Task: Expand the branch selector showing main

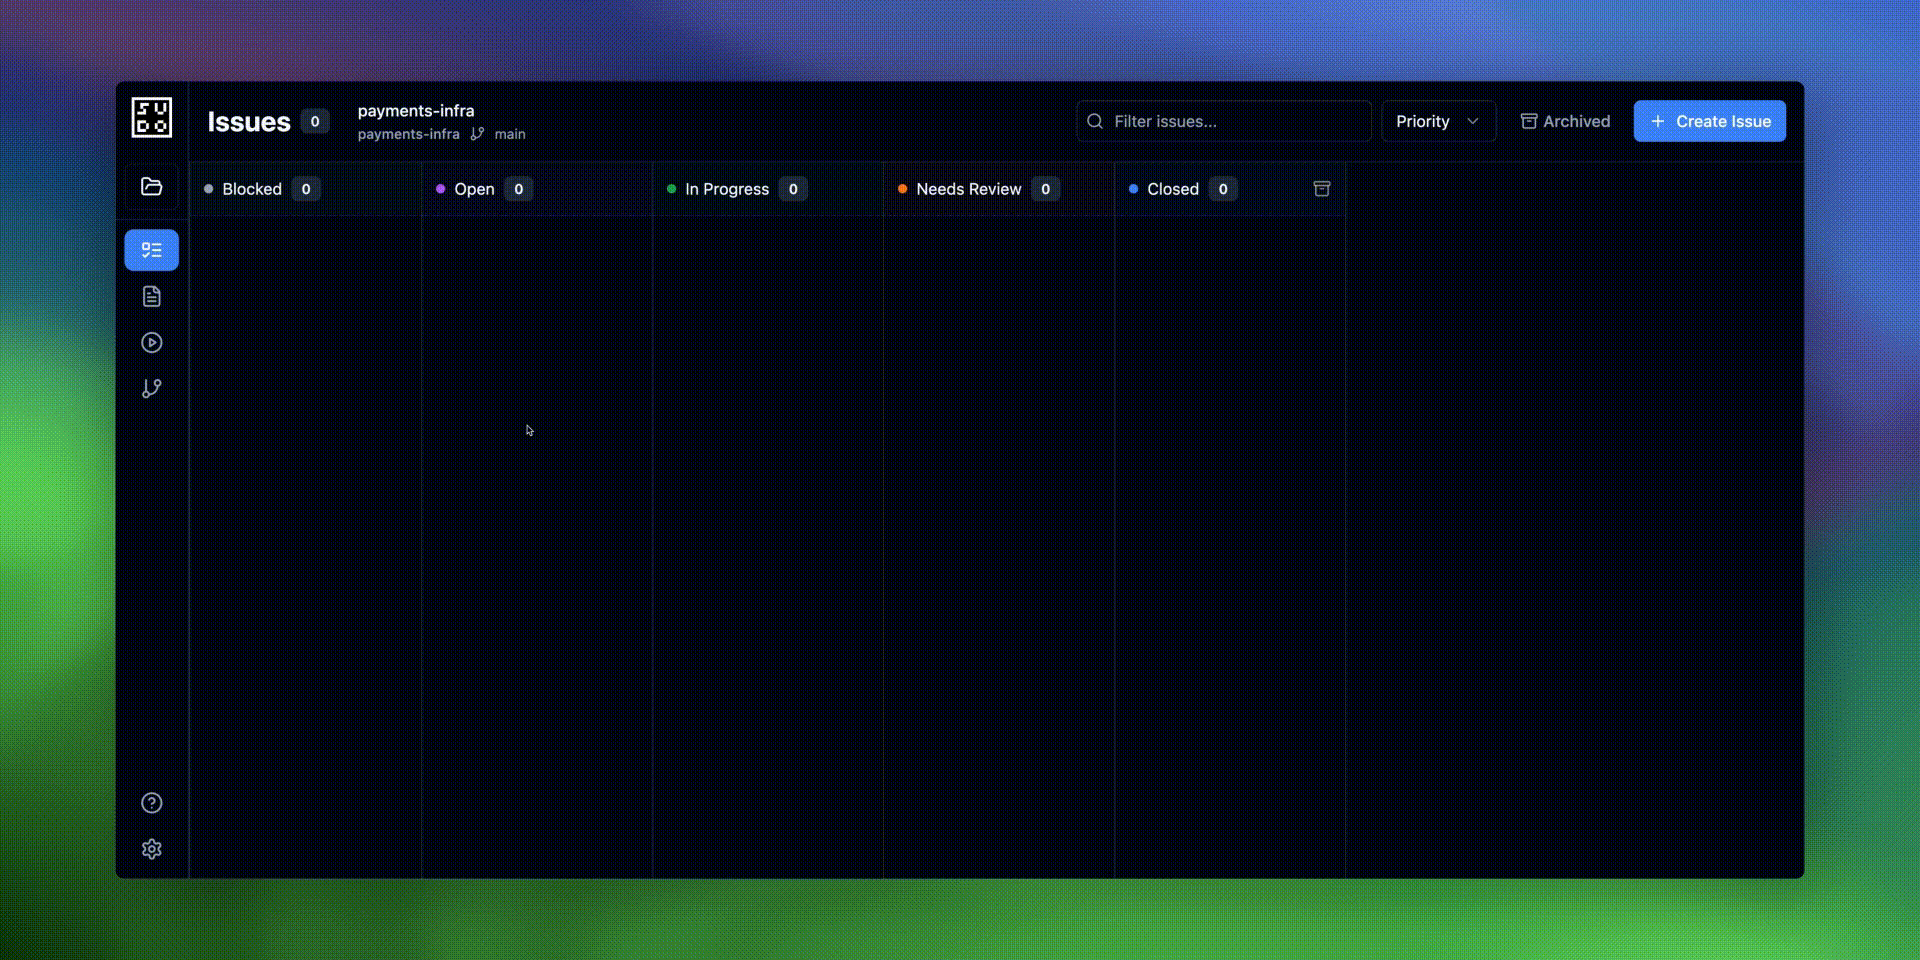Action: point(498,134)
